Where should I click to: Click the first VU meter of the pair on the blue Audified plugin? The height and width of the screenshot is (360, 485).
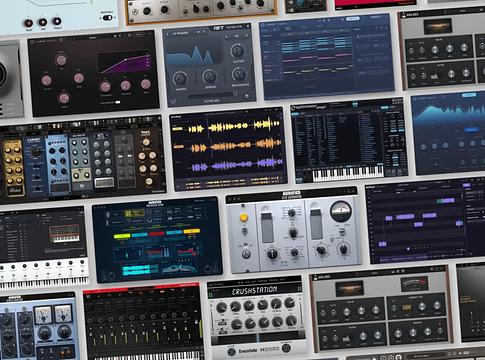pyautogui.click(x=44, y=315)
